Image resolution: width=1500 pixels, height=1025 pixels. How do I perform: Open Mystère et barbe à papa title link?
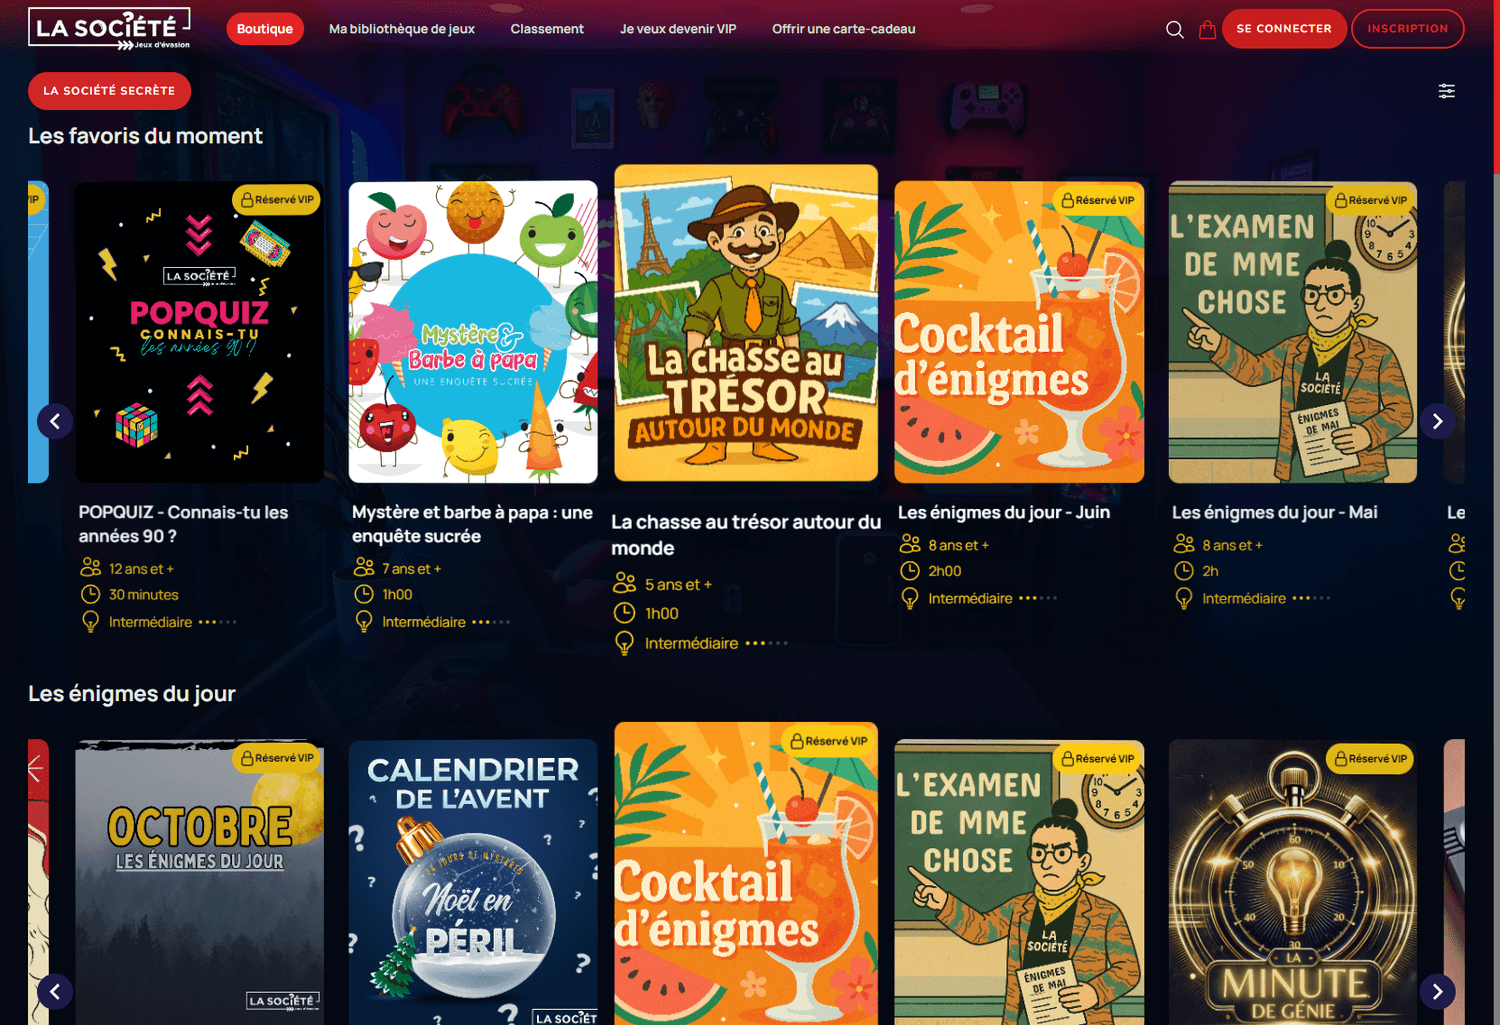click(472, 524)
